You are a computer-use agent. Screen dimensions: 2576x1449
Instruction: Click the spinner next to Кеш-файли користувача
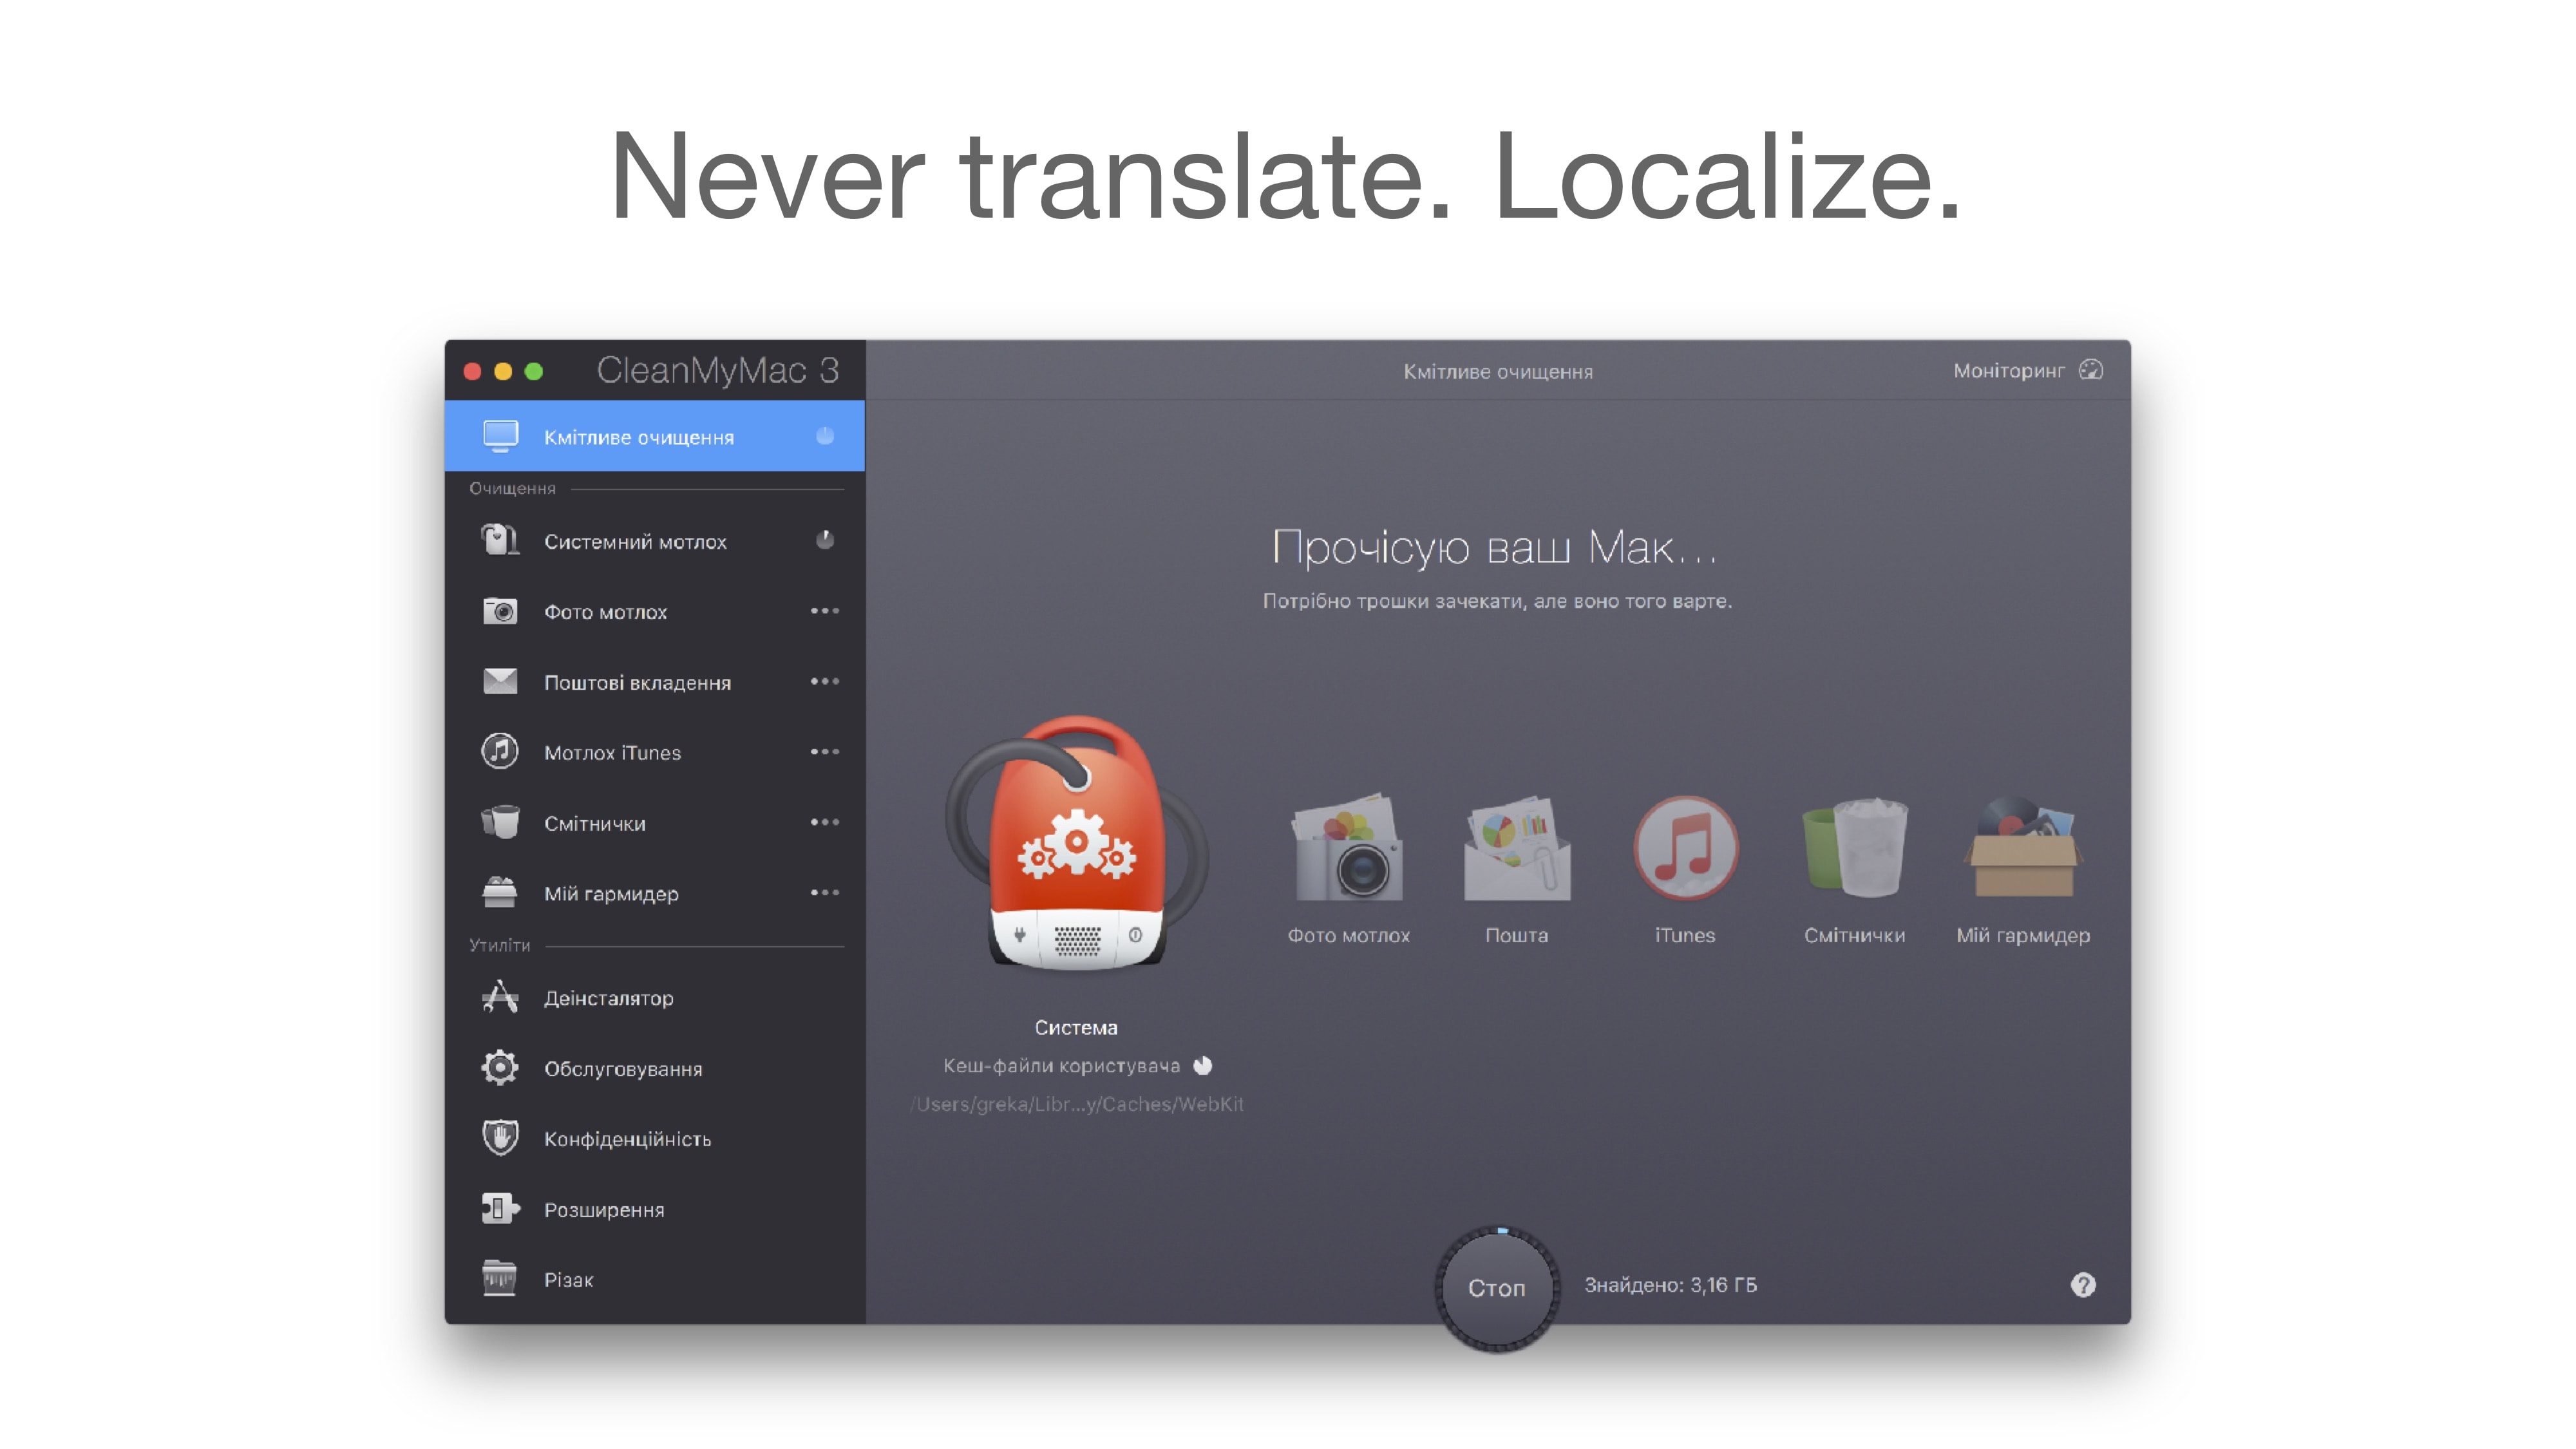tap(1203, 1066)
